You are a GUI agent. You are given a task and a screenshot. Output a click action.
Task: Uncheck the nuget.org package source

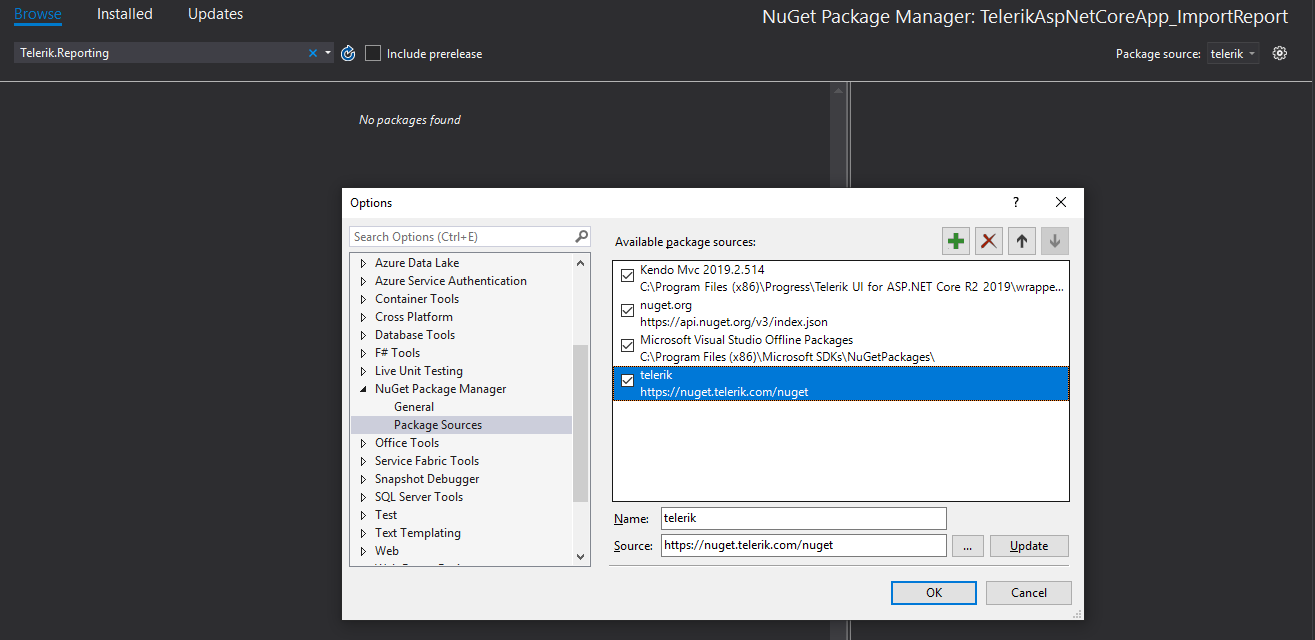pos(628,311)
